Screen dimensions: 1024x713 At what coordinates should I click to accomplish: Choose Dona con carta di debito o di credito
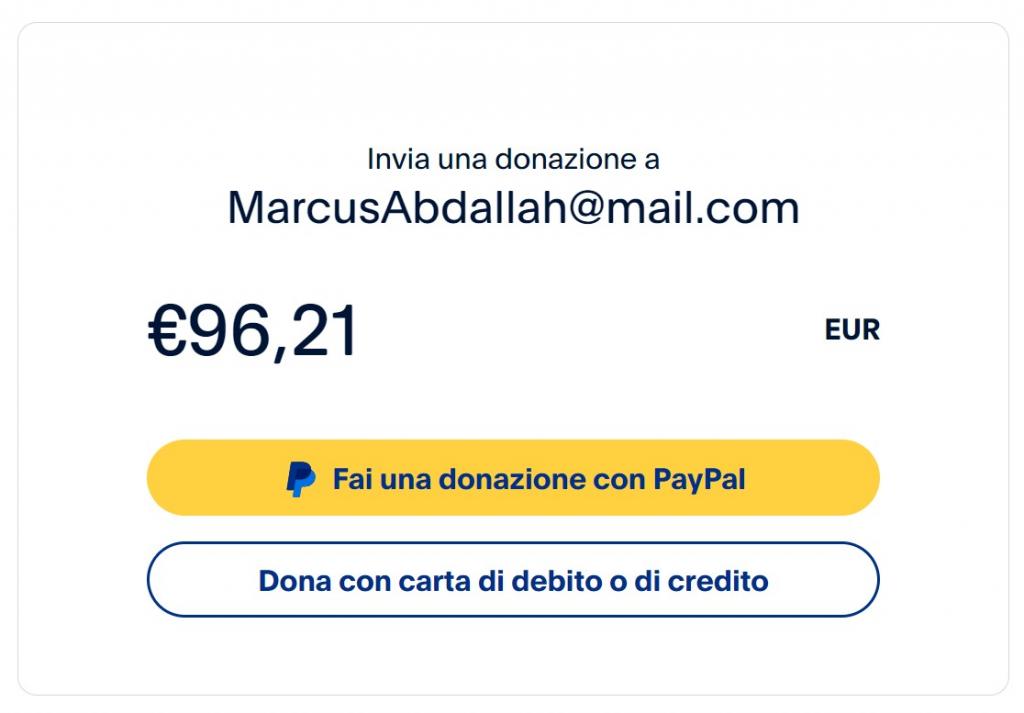513,580
